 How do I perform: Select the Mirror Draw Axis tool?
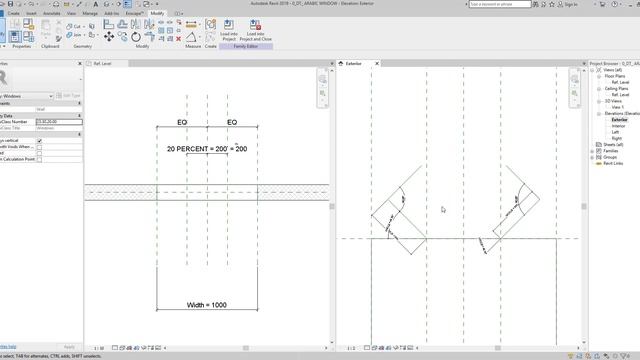(x=149, y=24)
